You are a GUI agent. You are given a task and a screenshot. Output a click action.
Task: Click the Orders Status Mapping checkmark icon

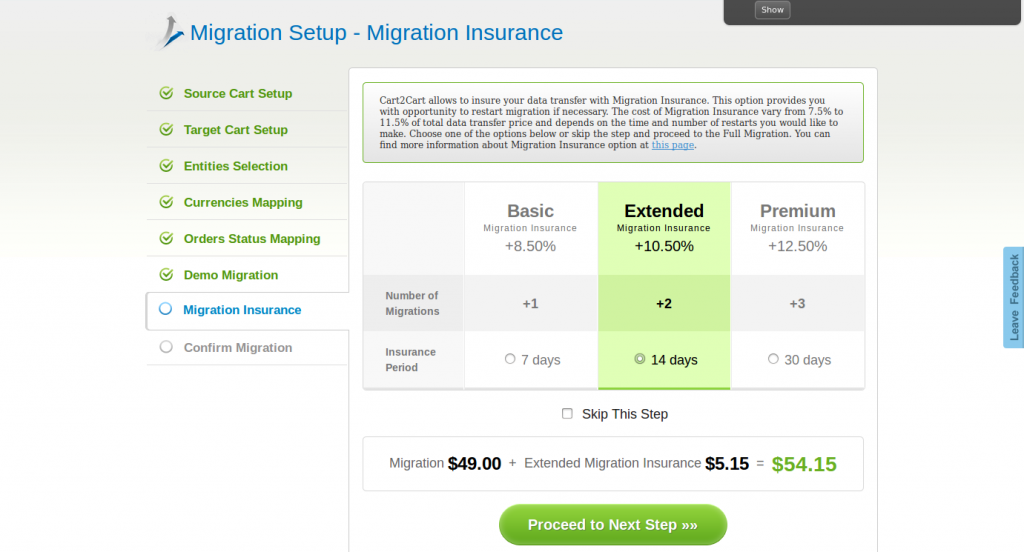pos(166,239)
